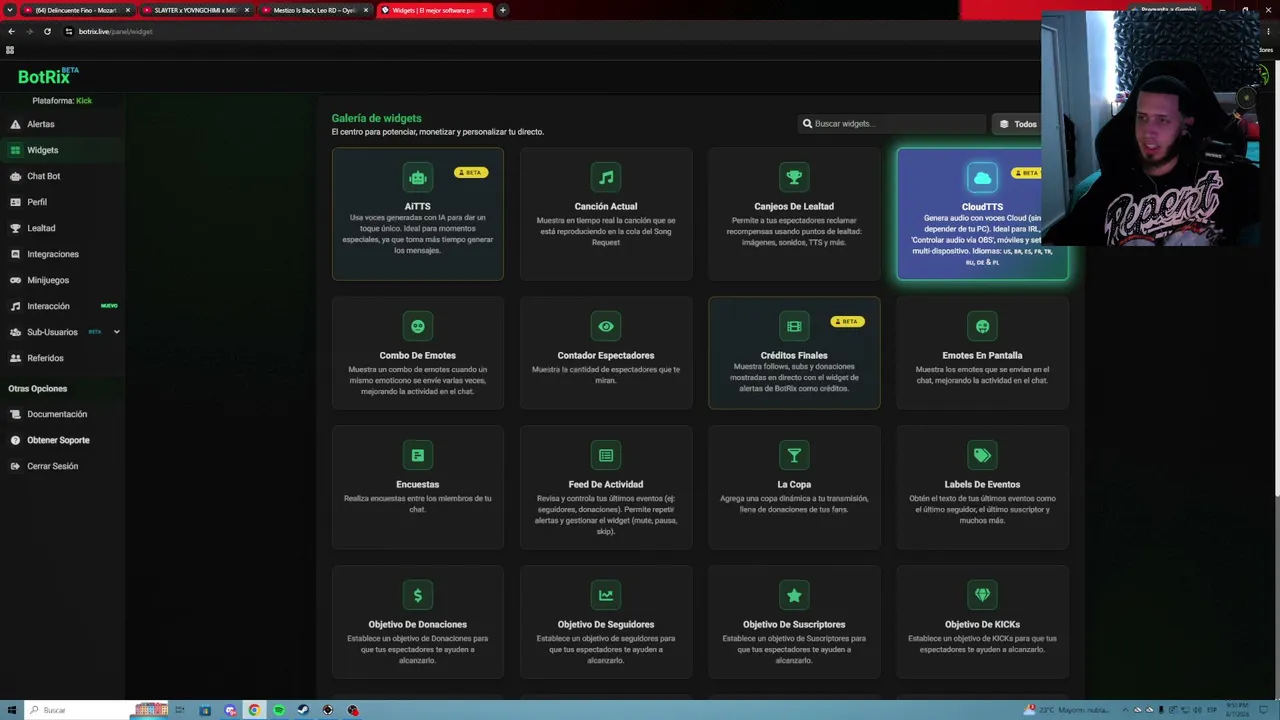Open the Steam taskbar icon
This screenshot has height=720, width=1280.
[303, 710]
